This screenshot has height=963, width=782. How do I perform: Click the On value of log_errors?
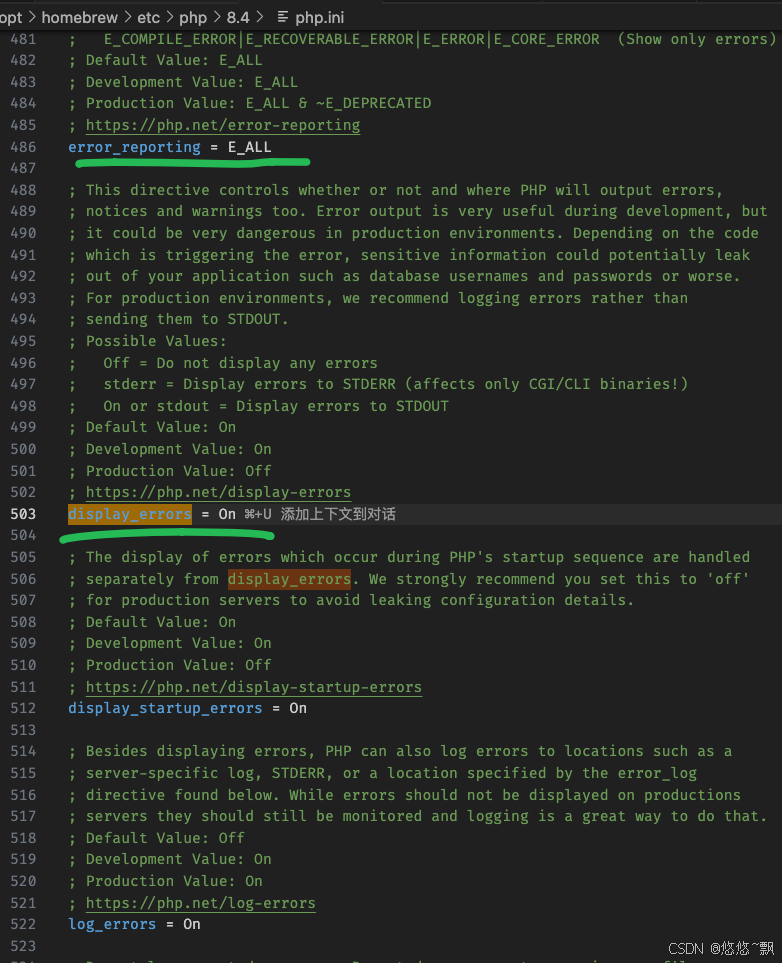point(192,924)
